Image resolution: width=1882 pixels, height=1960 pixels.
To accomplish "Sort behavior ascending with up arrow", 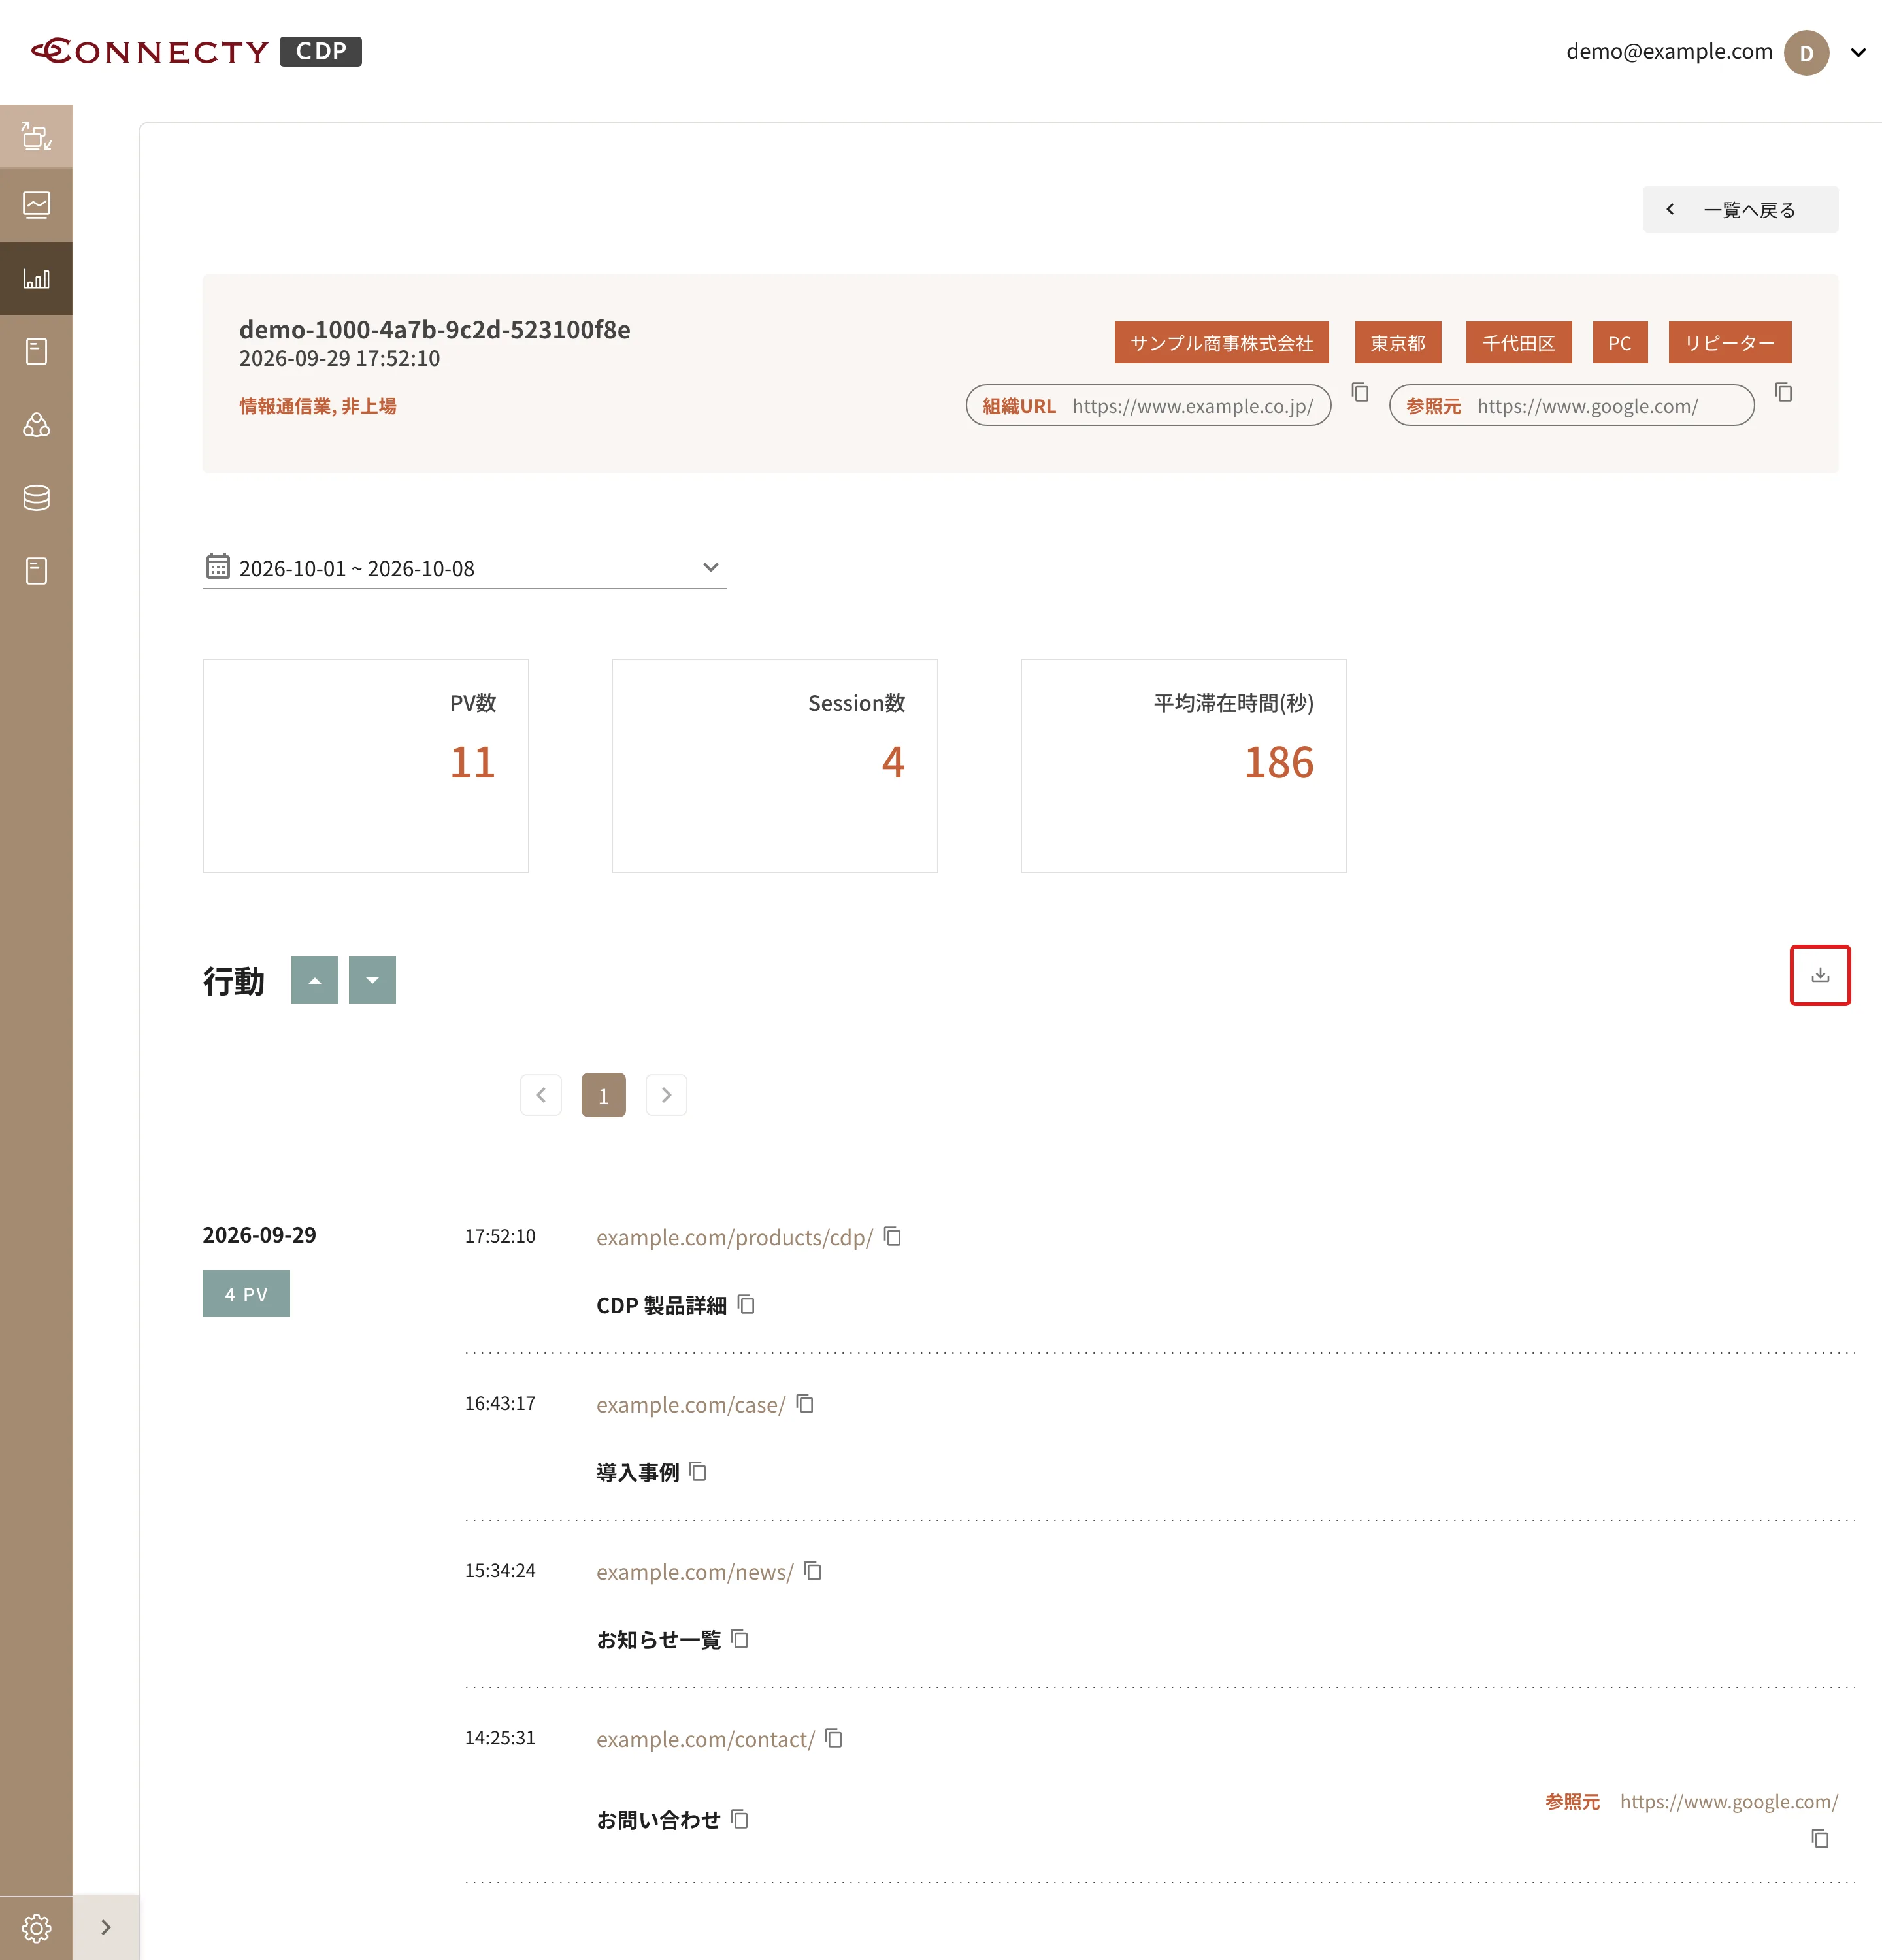I will 314,980.
